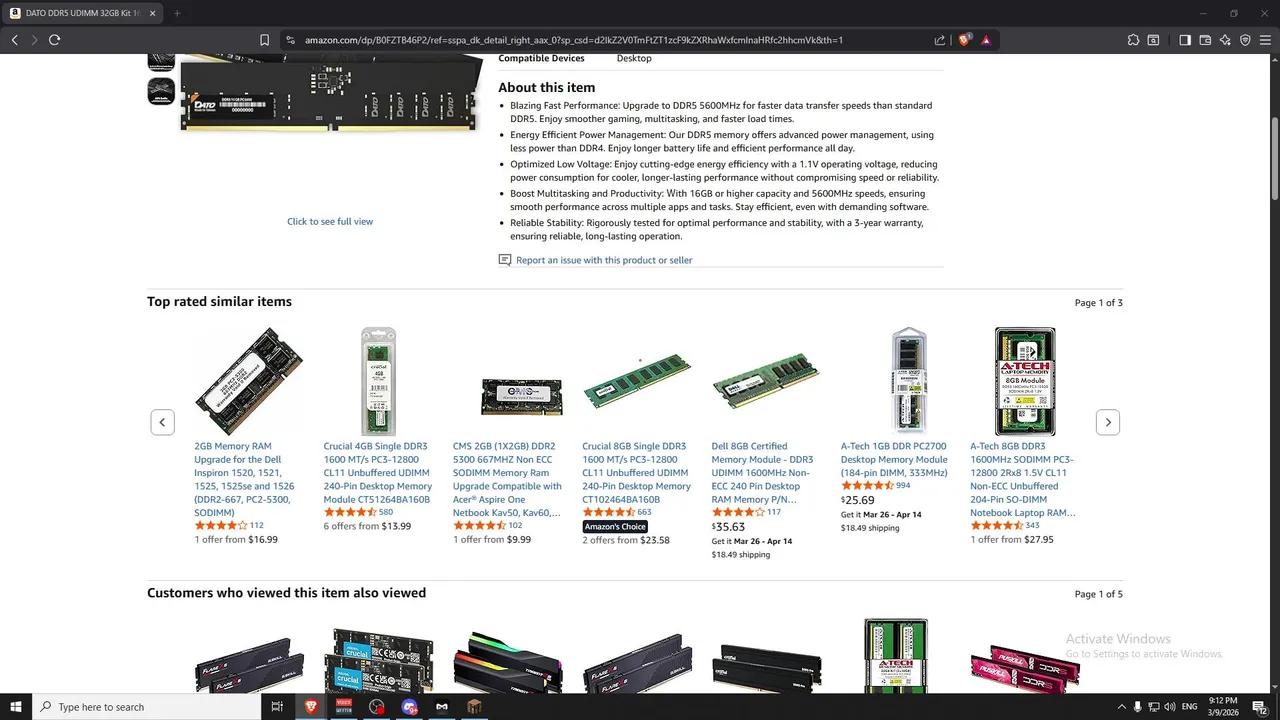Screen dimensions: 1280x720
Task: Open Brave Shields lion icon
Action: 965,40
